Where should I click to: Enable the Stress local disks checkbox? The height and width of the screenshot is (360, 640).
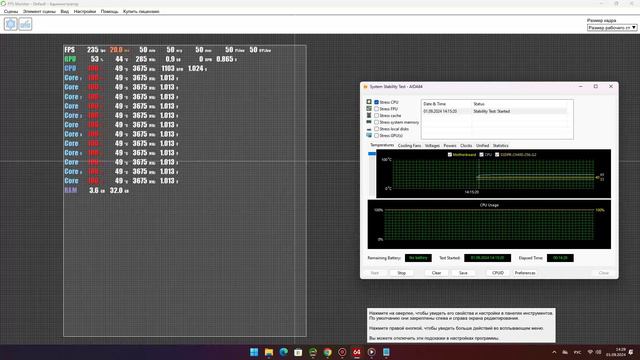(x=376, y=129)
